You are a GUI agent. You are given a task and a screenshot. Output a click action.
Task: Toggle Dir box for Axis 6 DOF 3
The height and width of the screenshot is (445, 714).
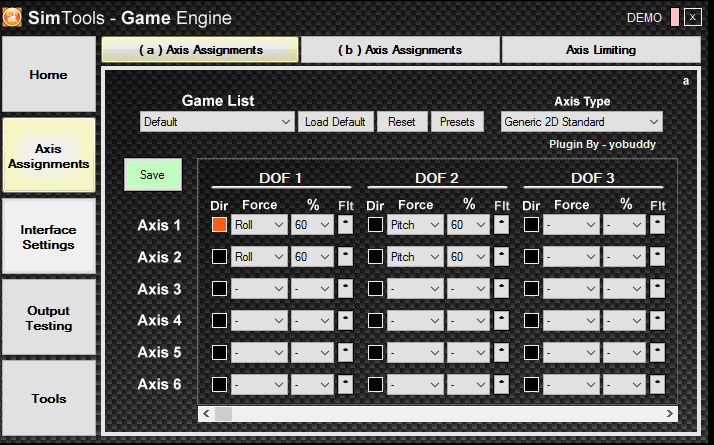[x=531, y=384]
